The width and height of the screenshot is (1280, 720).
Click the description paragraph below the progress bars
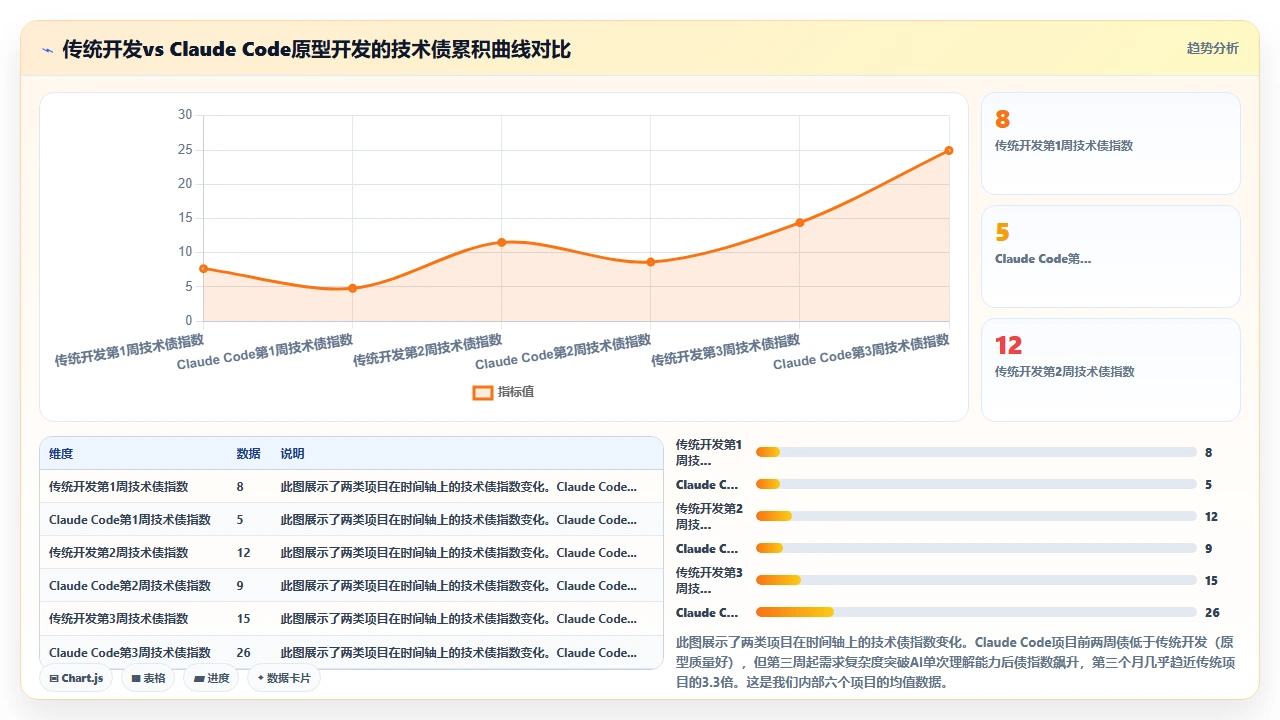[x=957, y=662]
